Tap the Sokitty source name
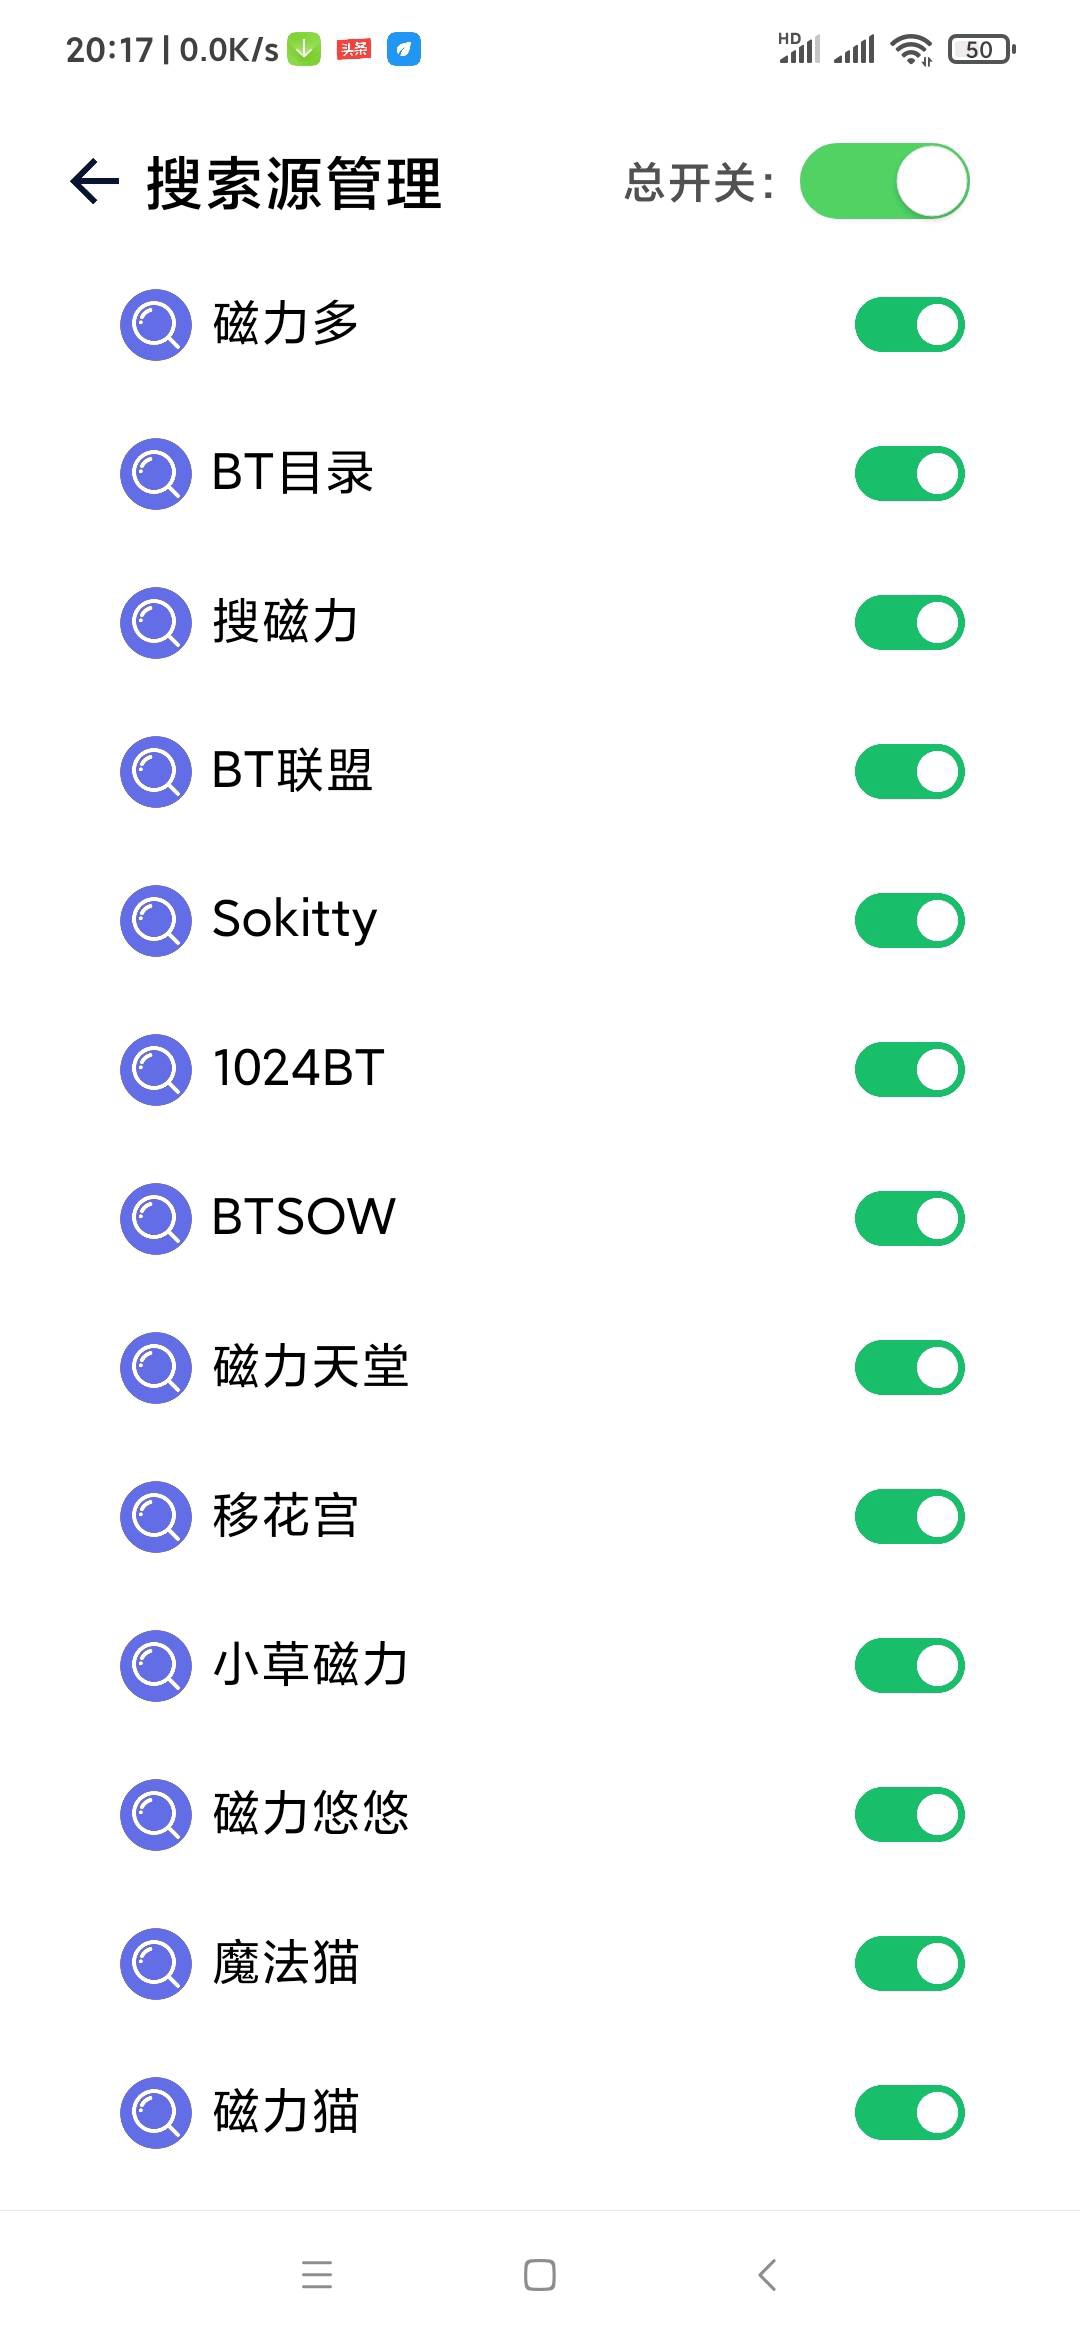The image size is (1080, 2340). pos(295,920)
